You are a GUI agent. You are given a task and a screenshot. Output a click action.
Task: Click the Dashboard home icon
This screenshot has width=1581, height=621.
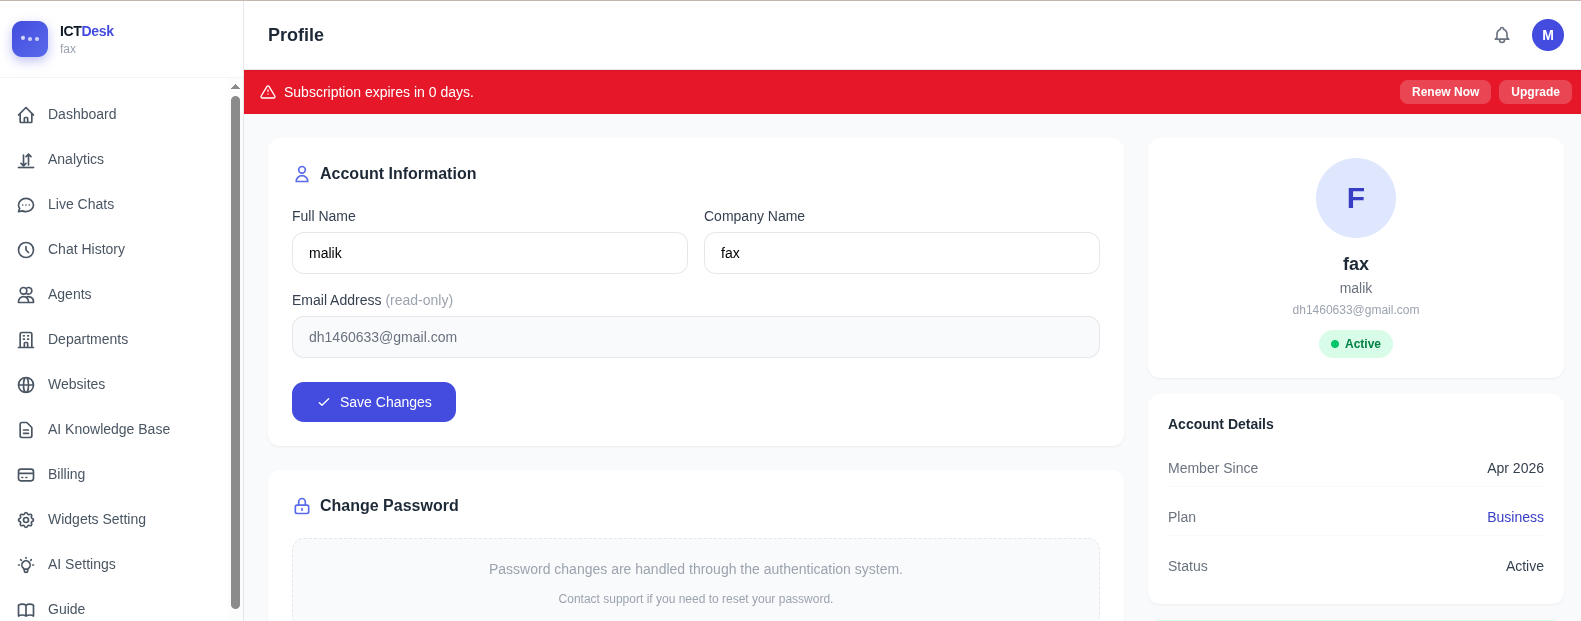pyautogui.click(x=26, y=115)
